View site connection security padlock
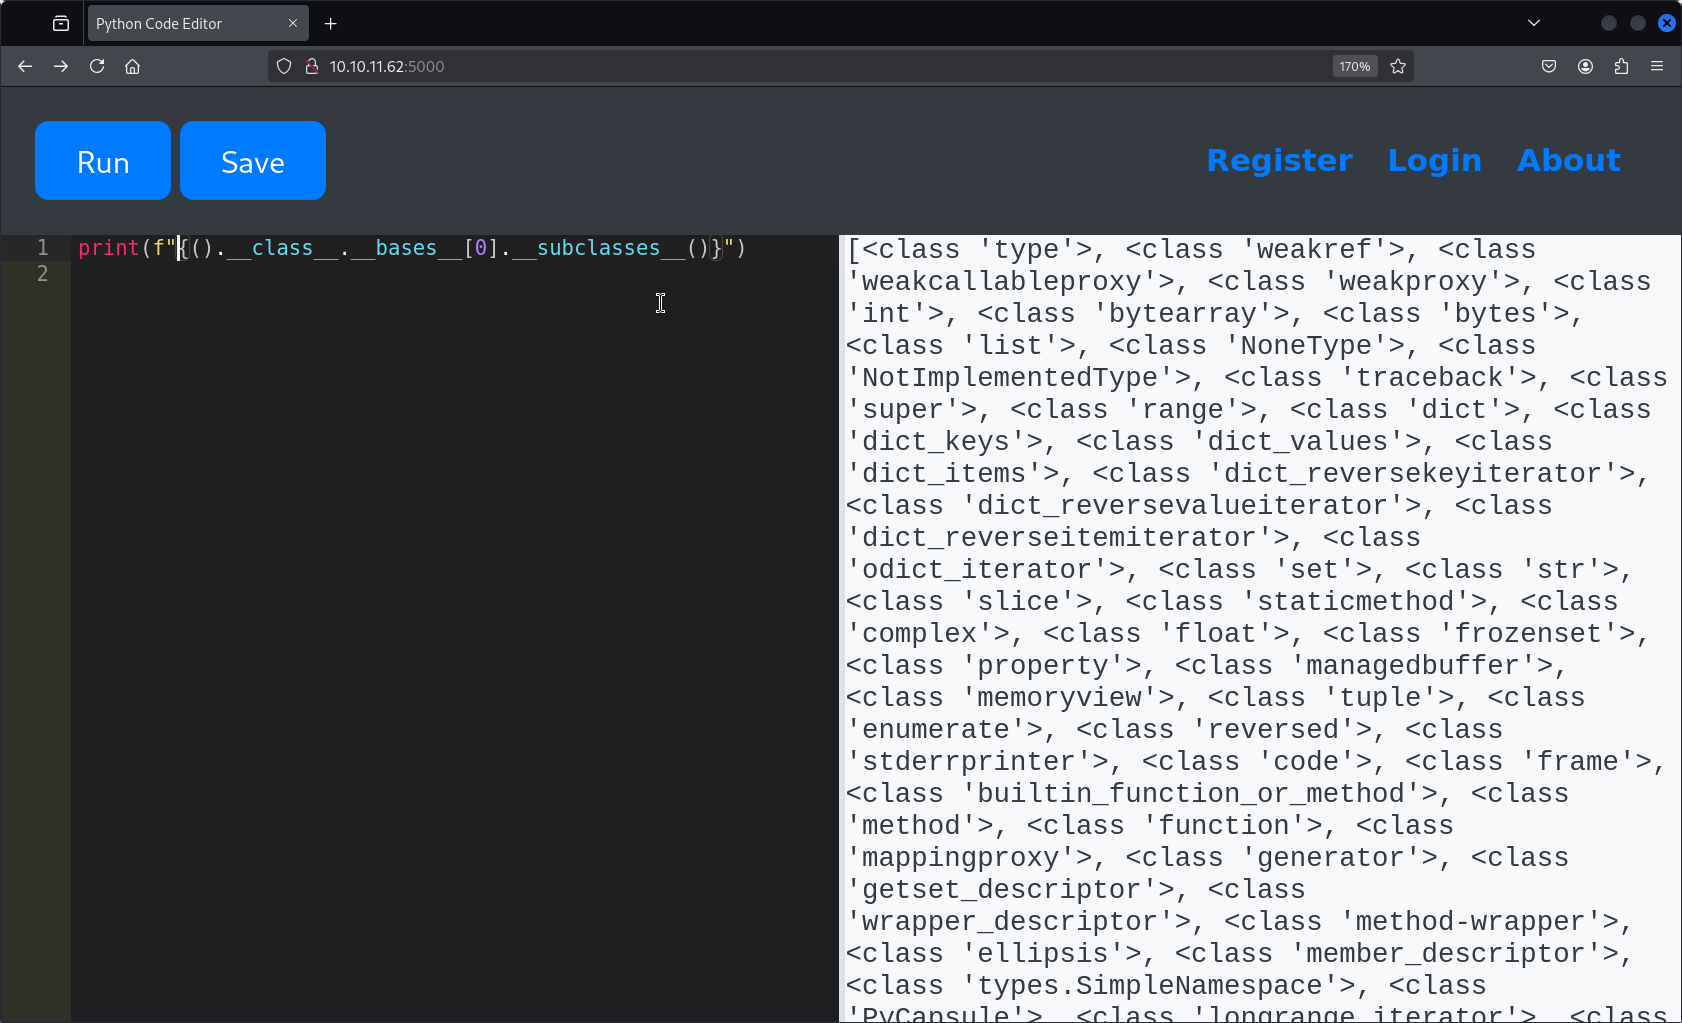 (311, 66)
